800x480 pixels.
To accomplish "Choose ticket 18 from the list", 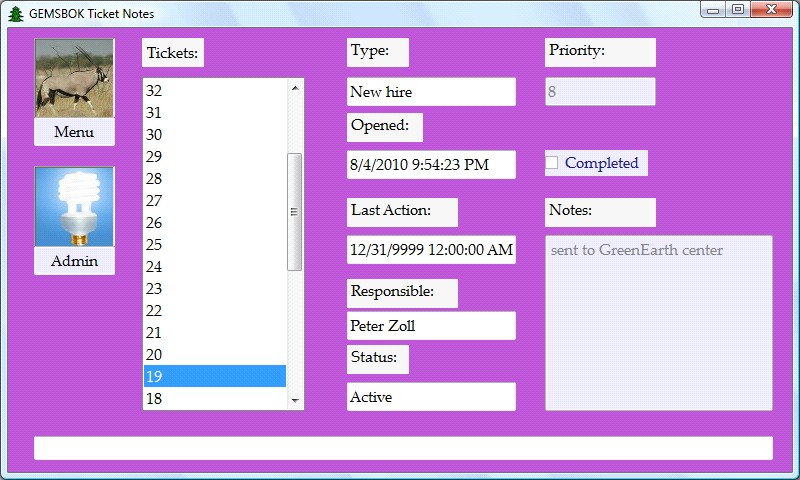I will 214,398.
